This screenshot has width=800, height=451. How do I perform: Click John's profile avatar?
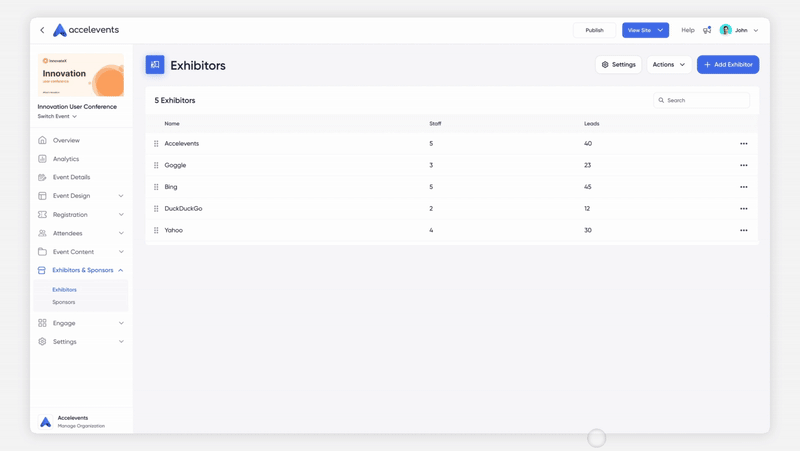(726, 30)
